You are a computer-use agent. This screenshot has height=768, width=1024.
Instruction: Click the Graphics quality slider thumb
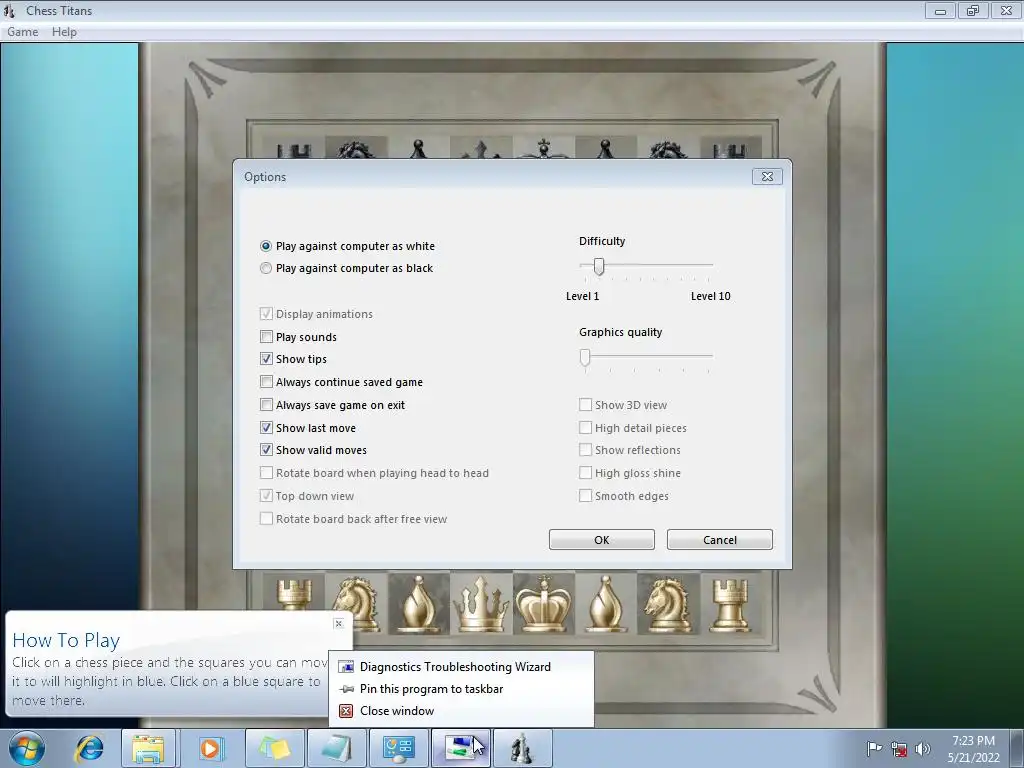[585, 357]
